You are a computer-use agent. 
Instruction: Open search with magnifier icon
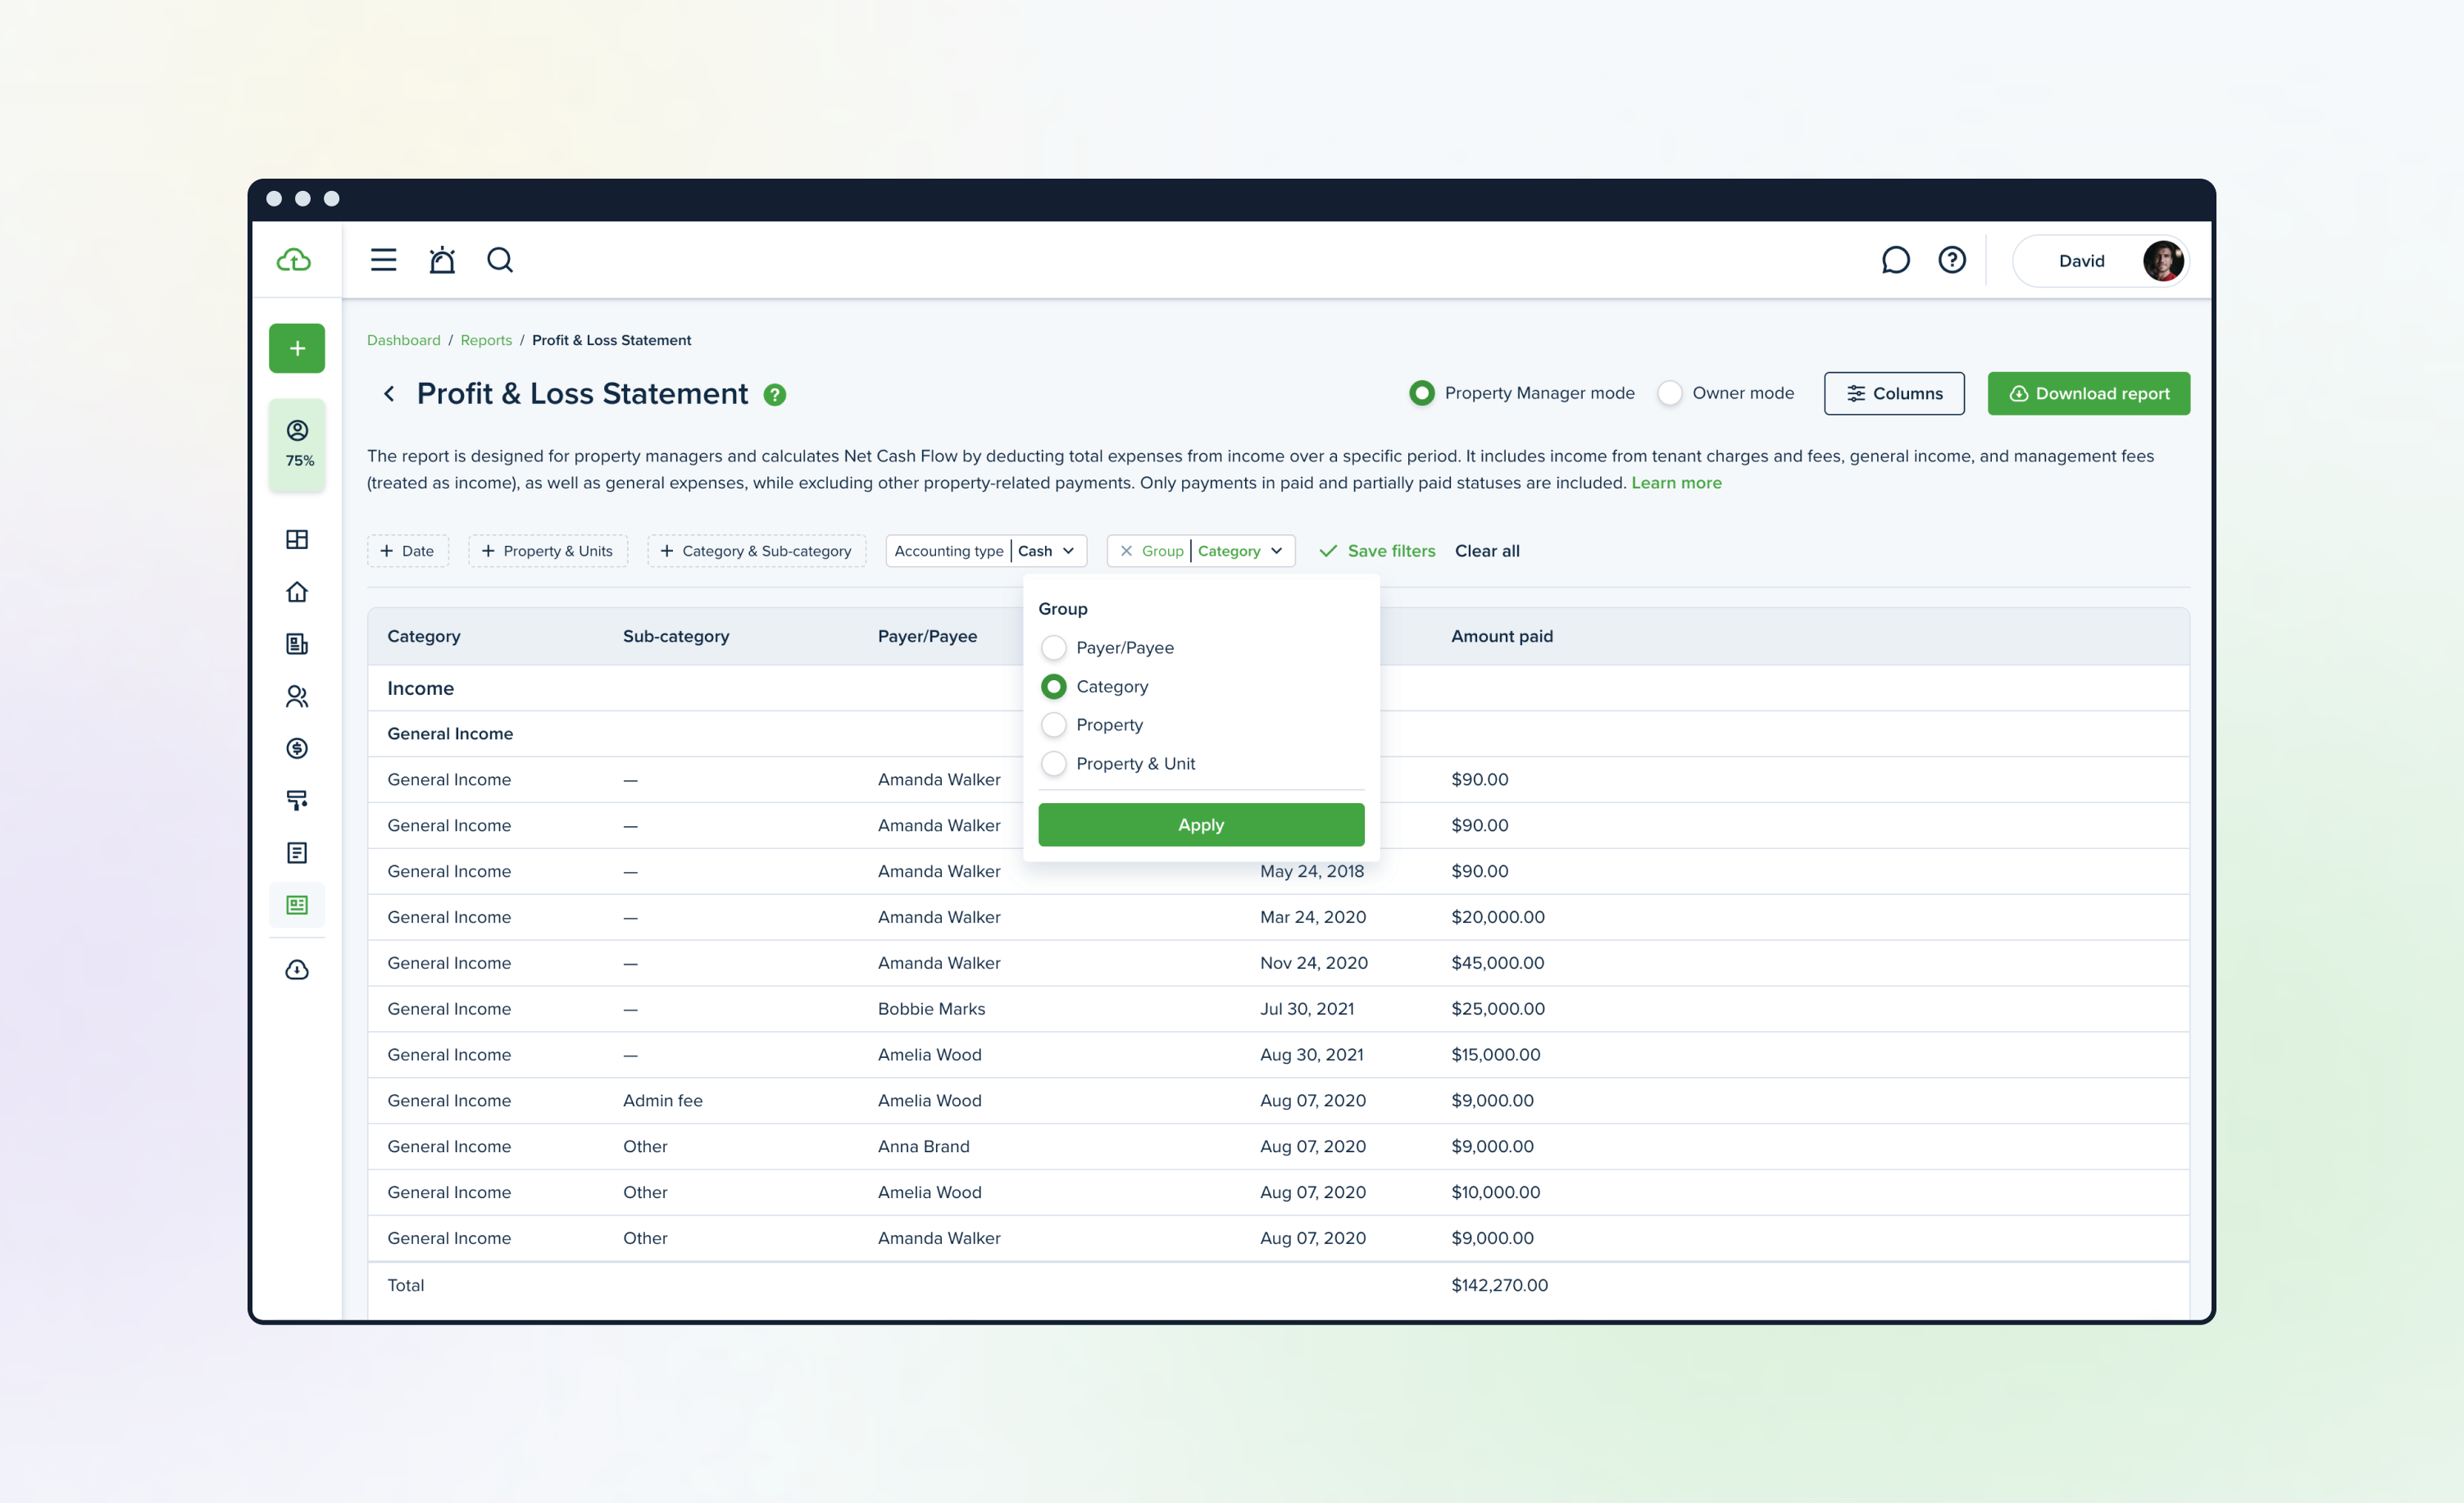(x=500, y=260)
